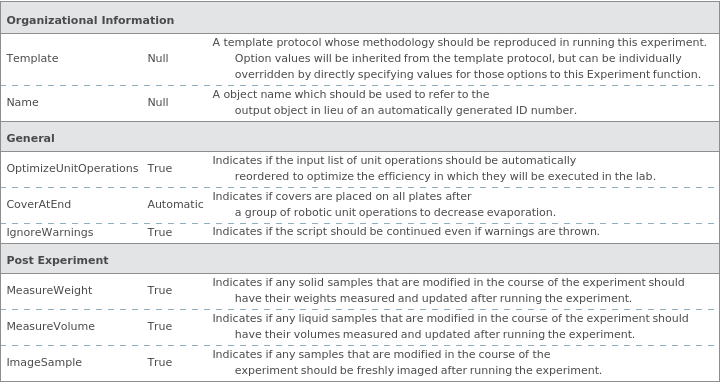Click the True value for MeasureVolume
720x384 pixels.
(160, 326)
